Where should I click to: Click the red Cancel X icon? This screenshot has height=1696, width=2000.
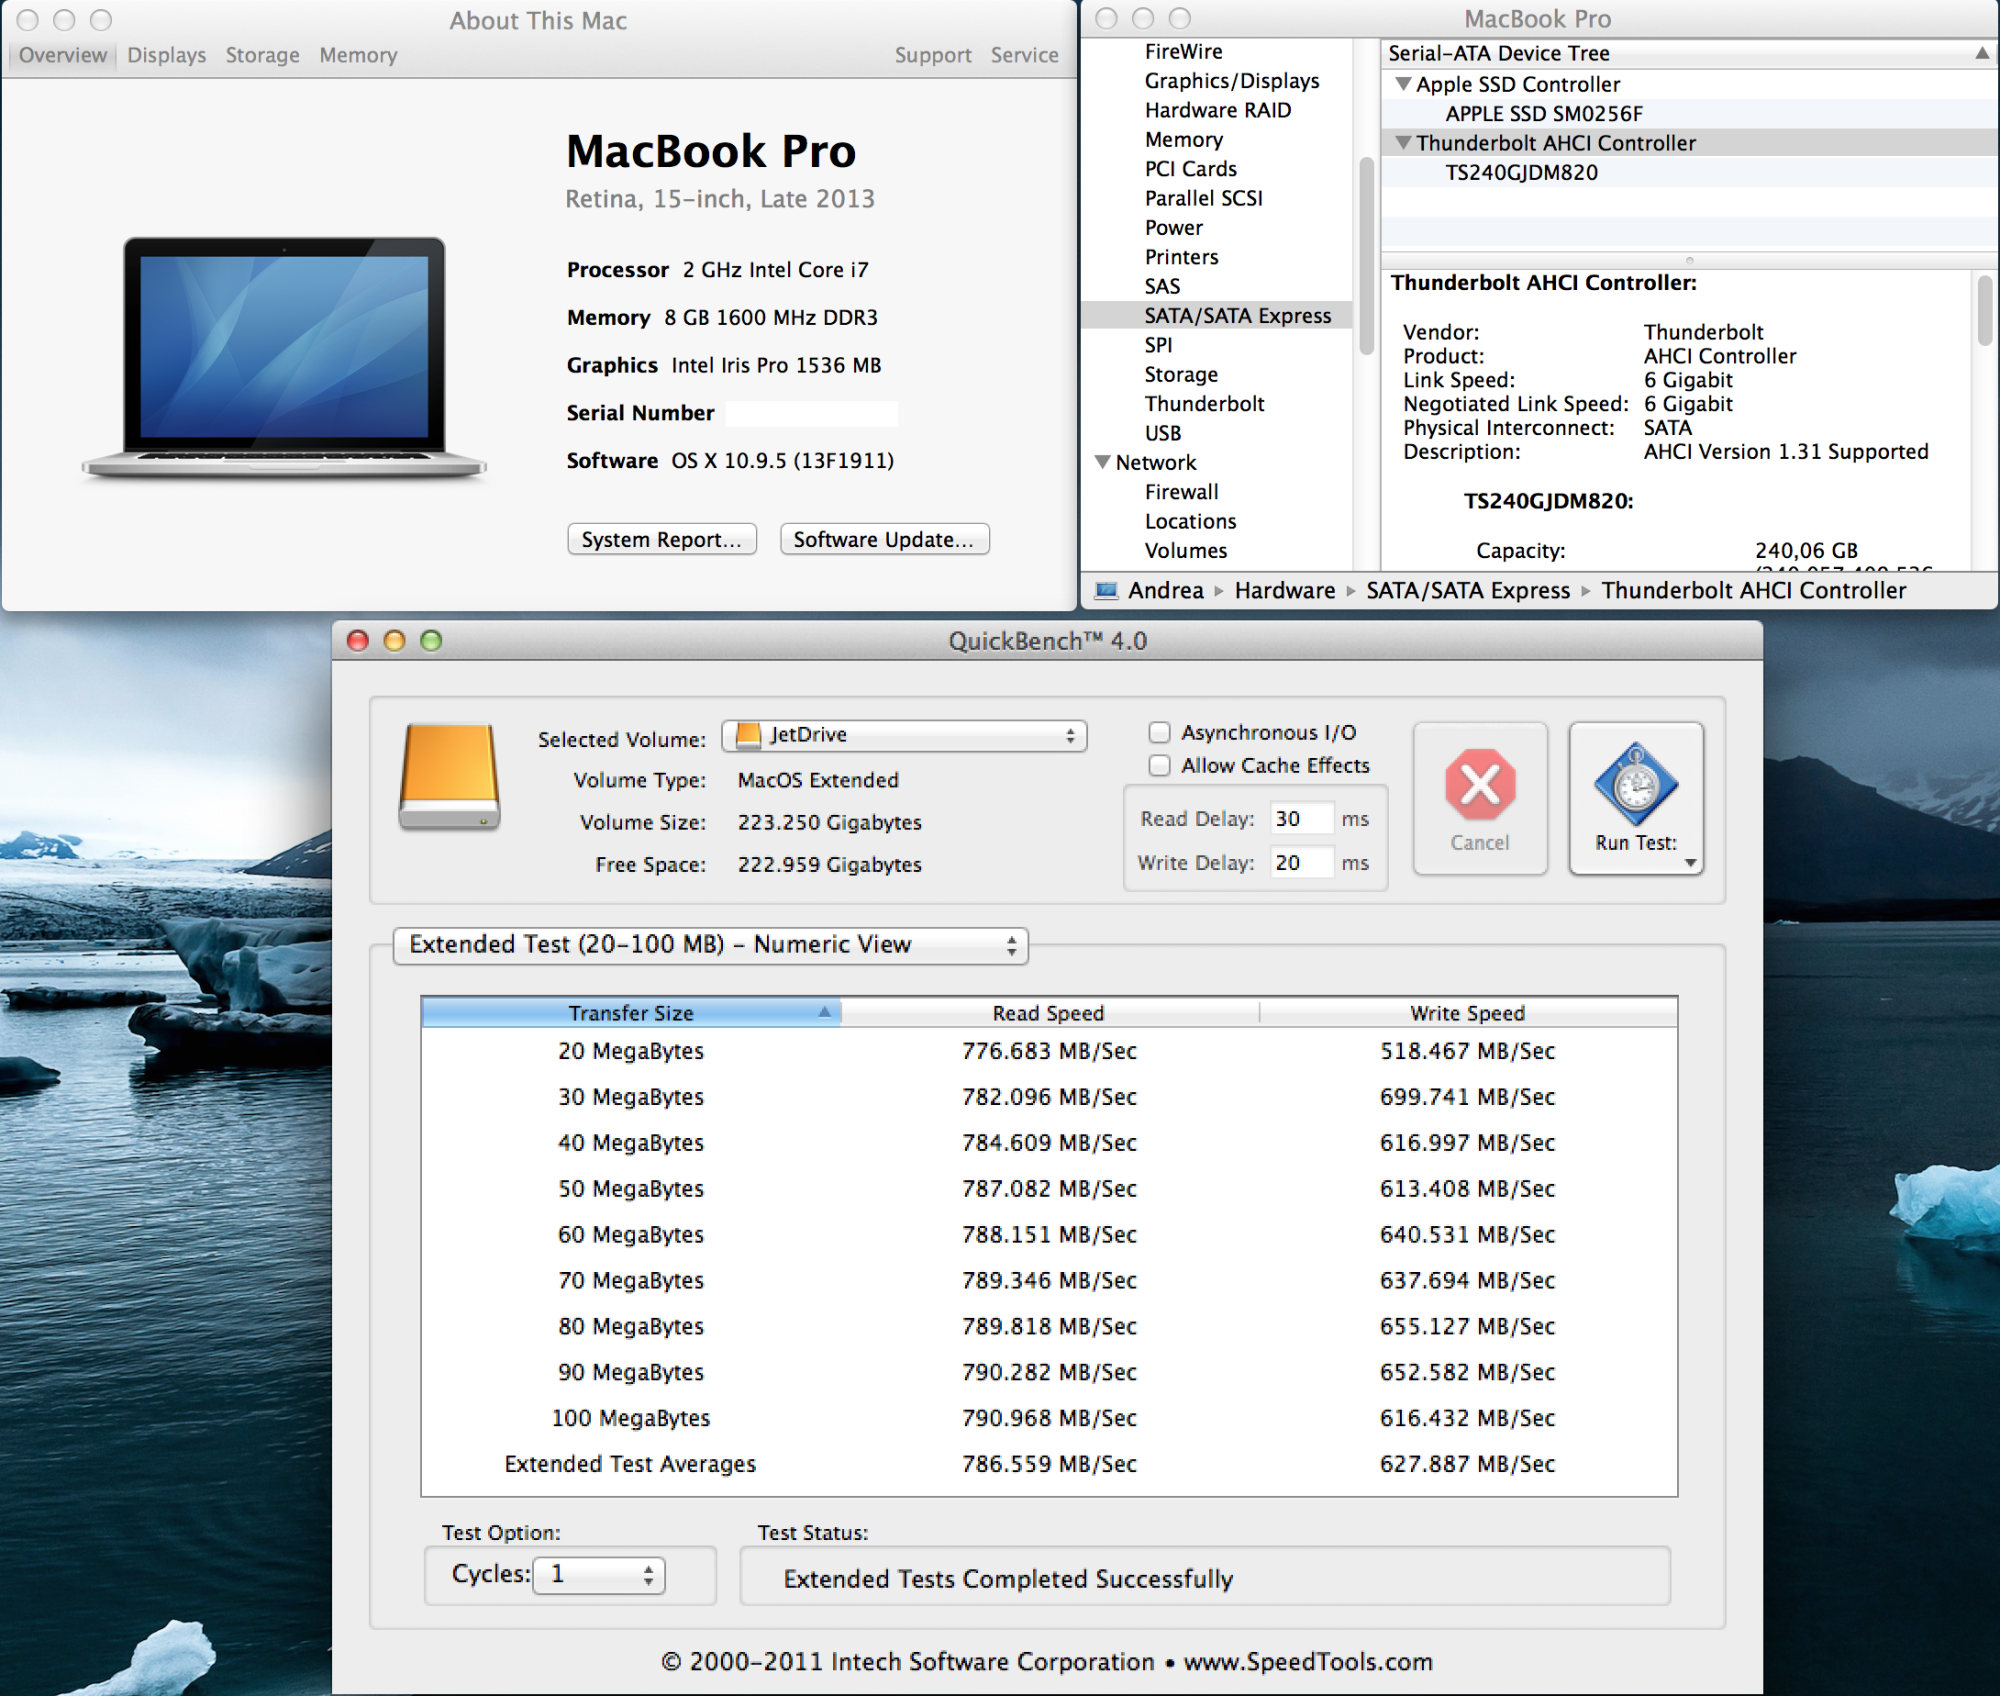[x=1480, y=784]
